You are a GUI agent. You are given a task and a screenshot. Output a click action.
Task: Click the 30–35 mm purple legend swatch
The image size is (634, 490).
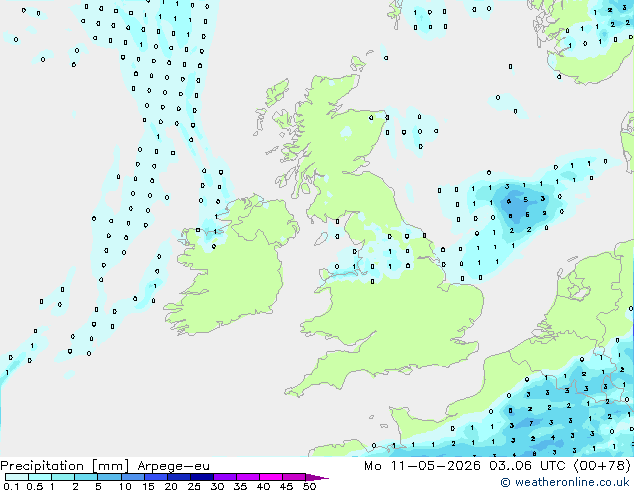[224, 477]
